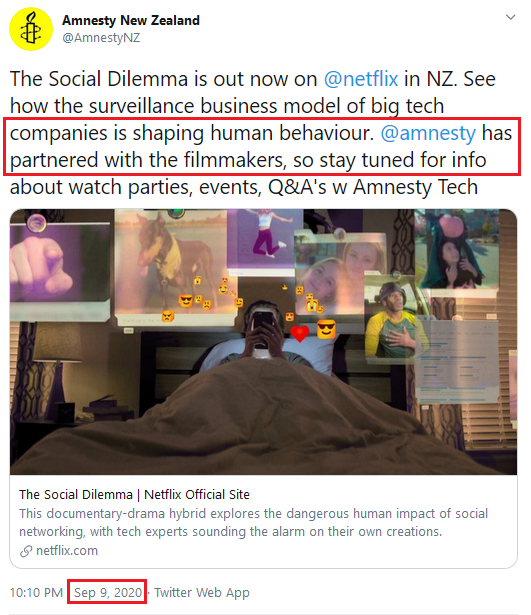
Task: Click the @AmnestyNZ handle
Action: (x=101, y=38)
